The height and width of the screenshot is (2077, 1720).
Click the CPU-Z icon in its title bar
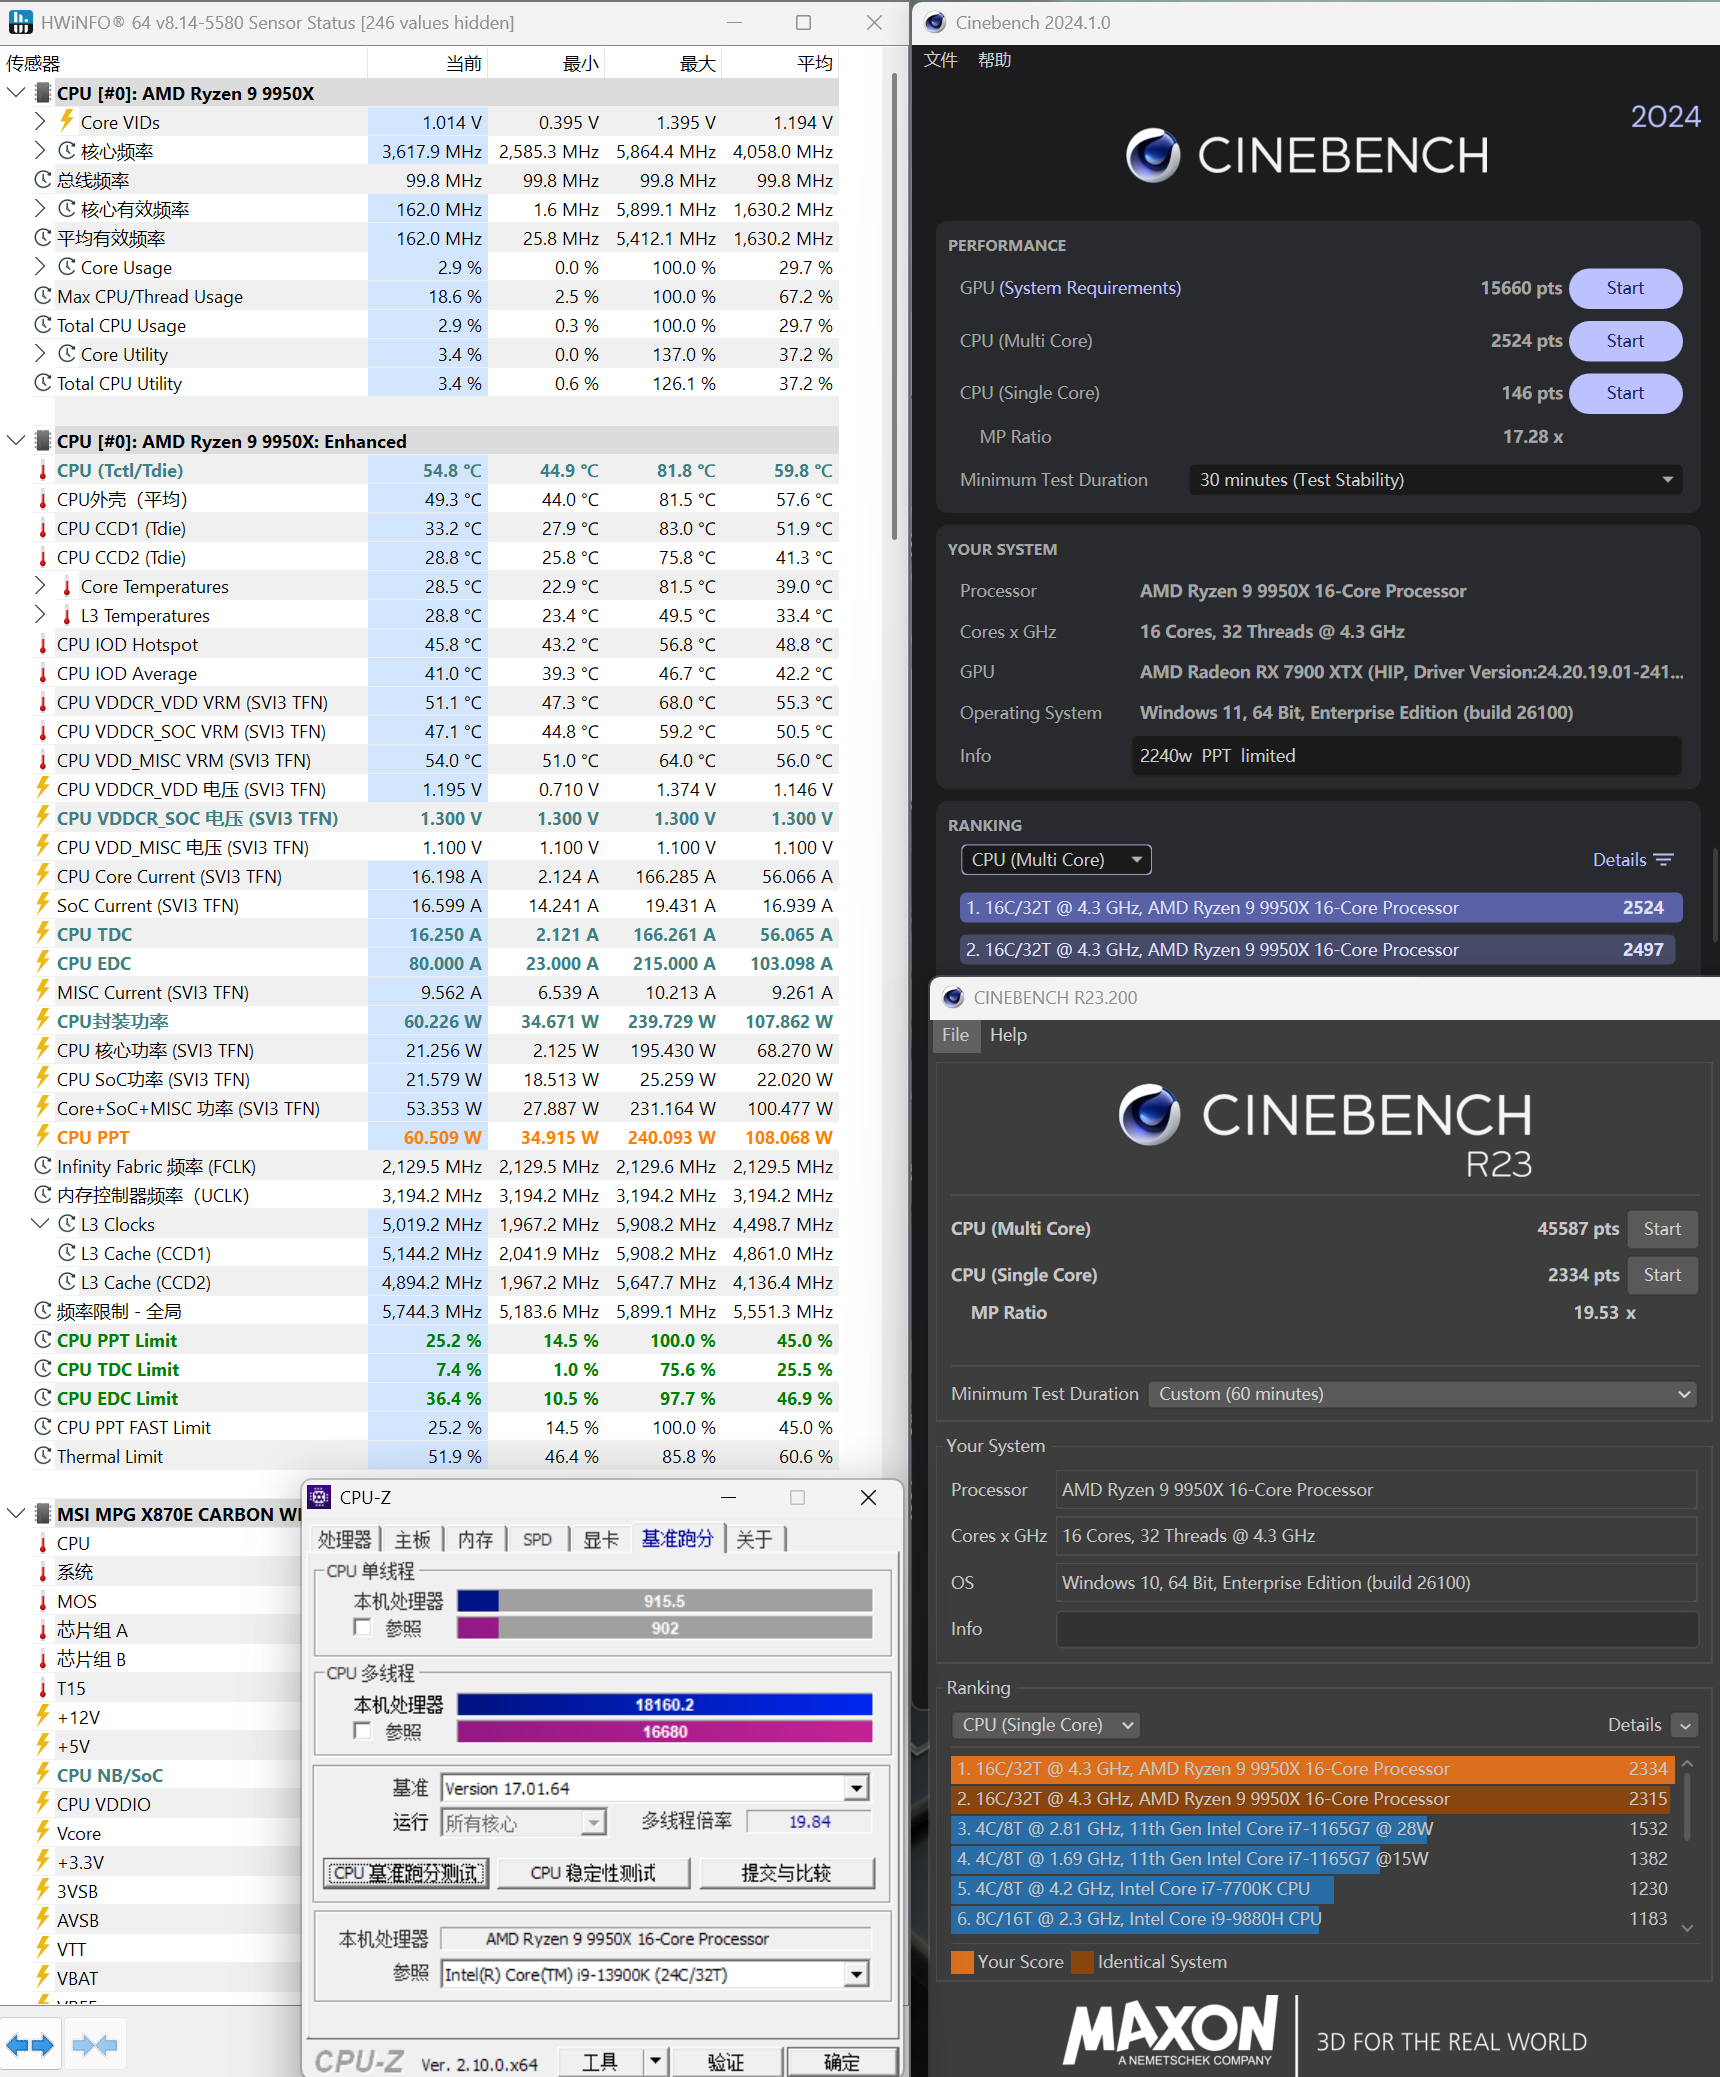(x=320, y=1497)
